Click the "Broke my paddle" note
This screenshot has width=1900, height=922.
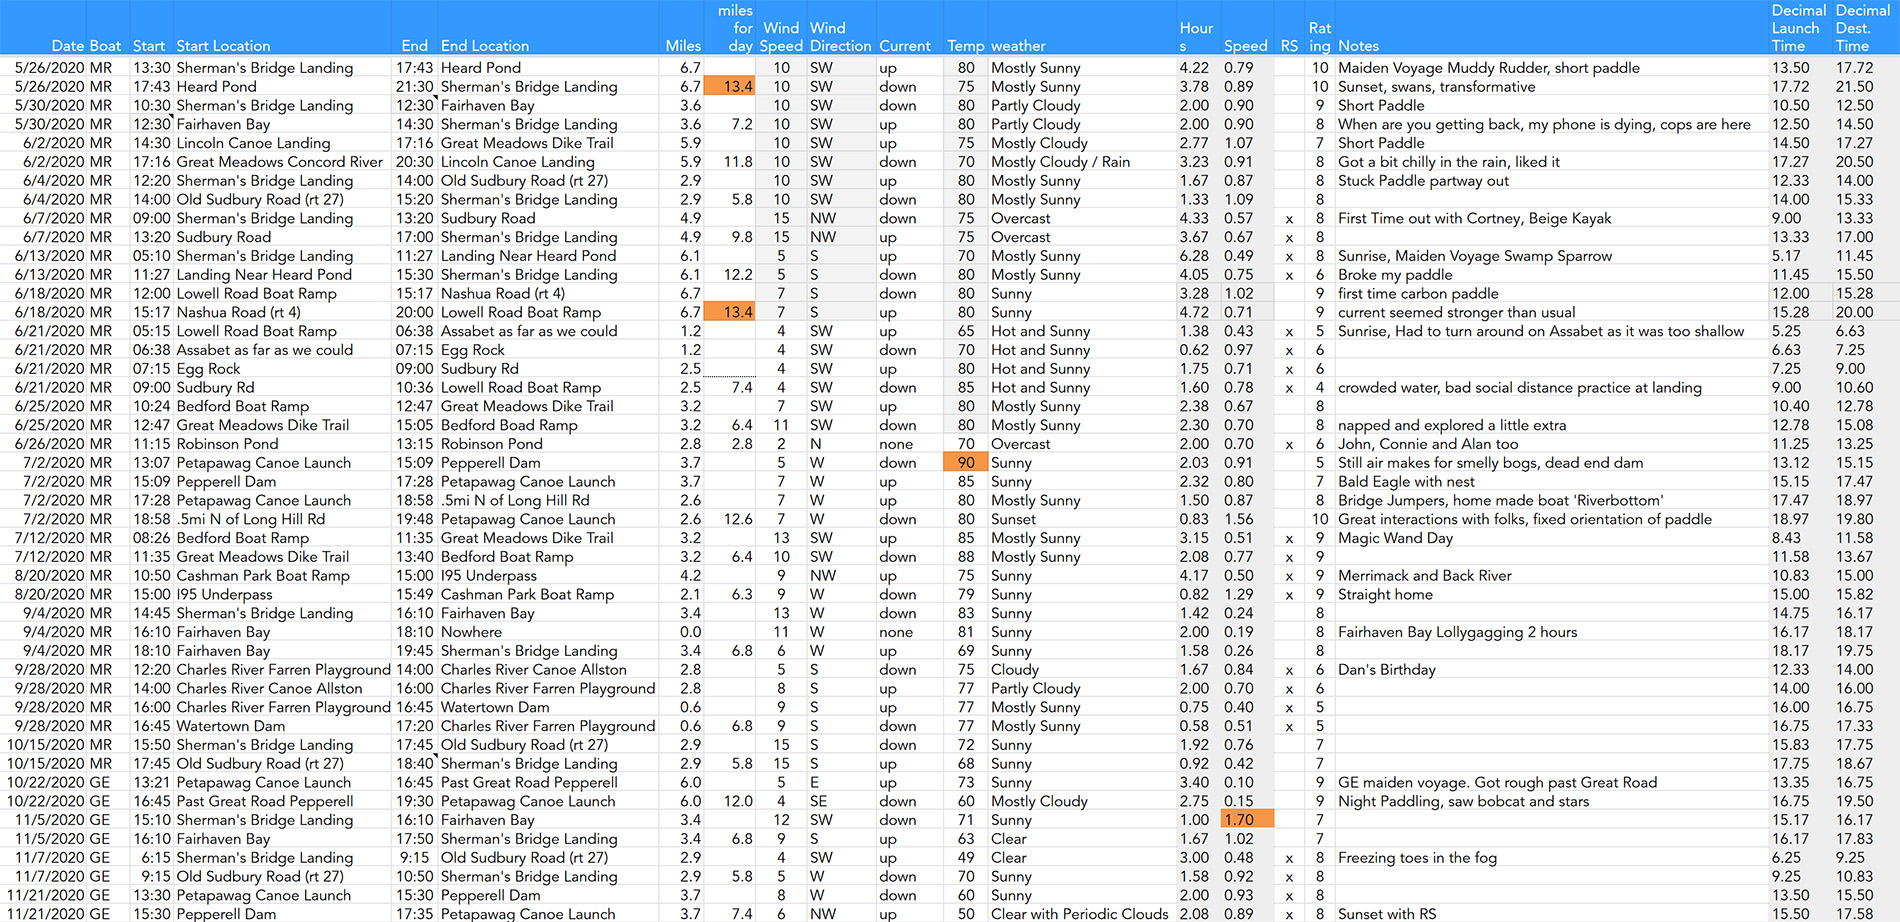click(x=1395, y=275)
